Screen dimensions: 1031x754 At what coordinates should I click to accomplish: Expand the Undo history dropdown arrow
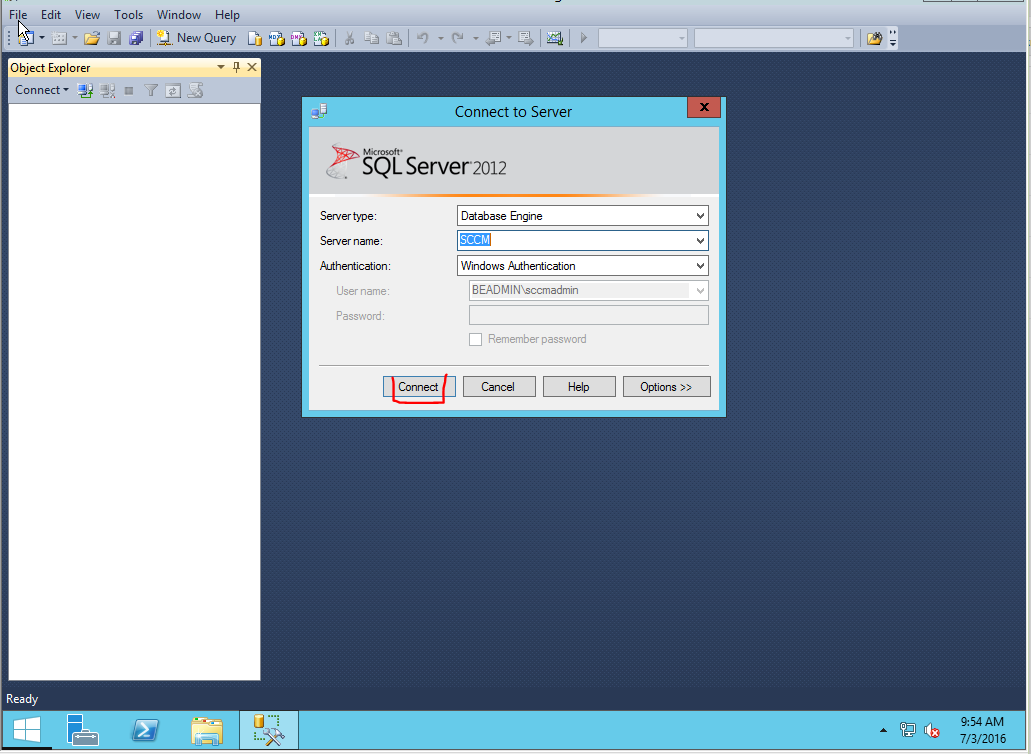point(441,38)
